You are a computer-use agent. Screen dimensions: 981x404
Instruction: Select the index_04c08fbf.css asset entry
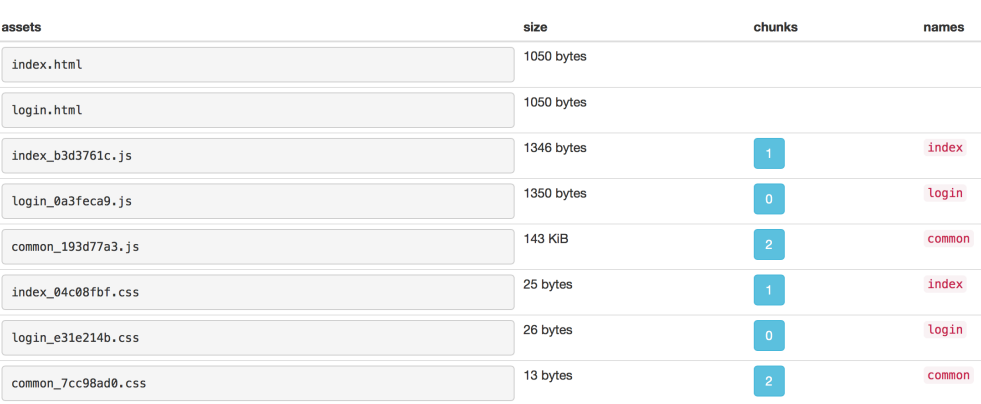tap(258, 292)
